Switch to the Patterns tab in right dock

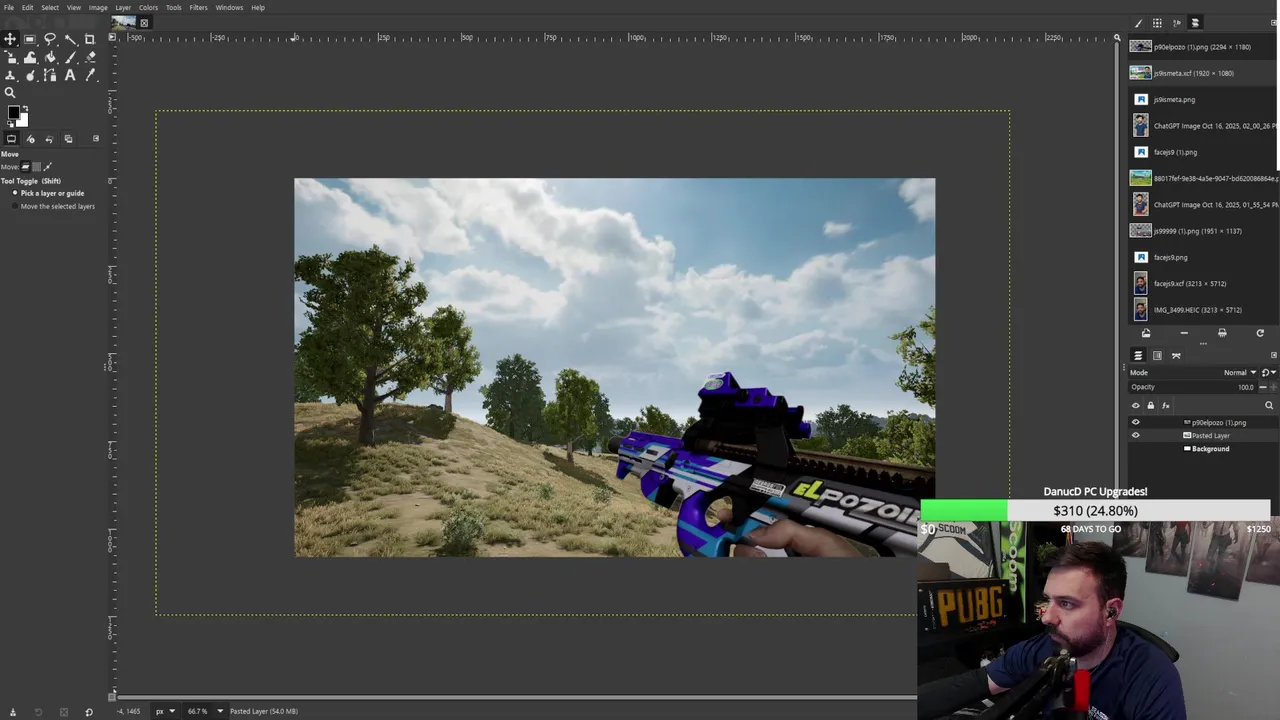coord(1157,23)
